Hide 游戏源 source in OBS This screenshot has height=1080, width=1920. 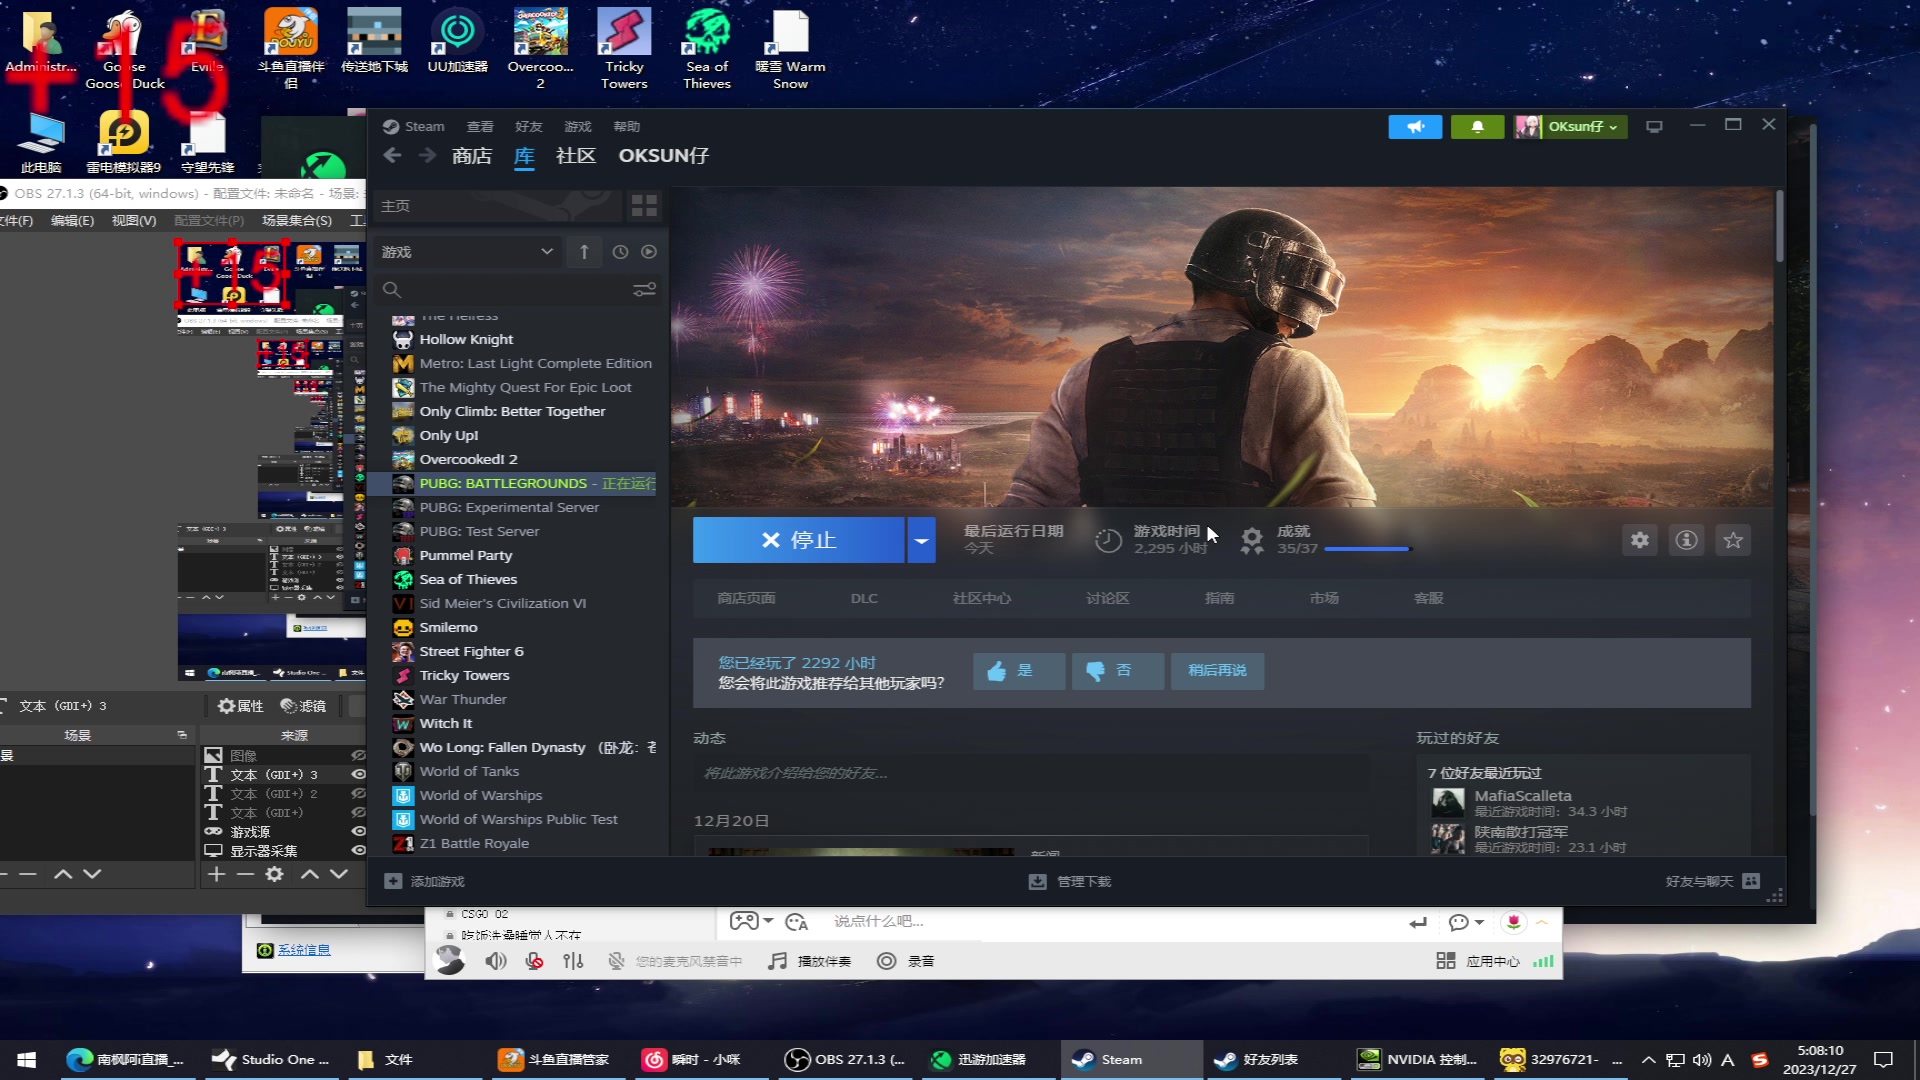tap(358, 832)
